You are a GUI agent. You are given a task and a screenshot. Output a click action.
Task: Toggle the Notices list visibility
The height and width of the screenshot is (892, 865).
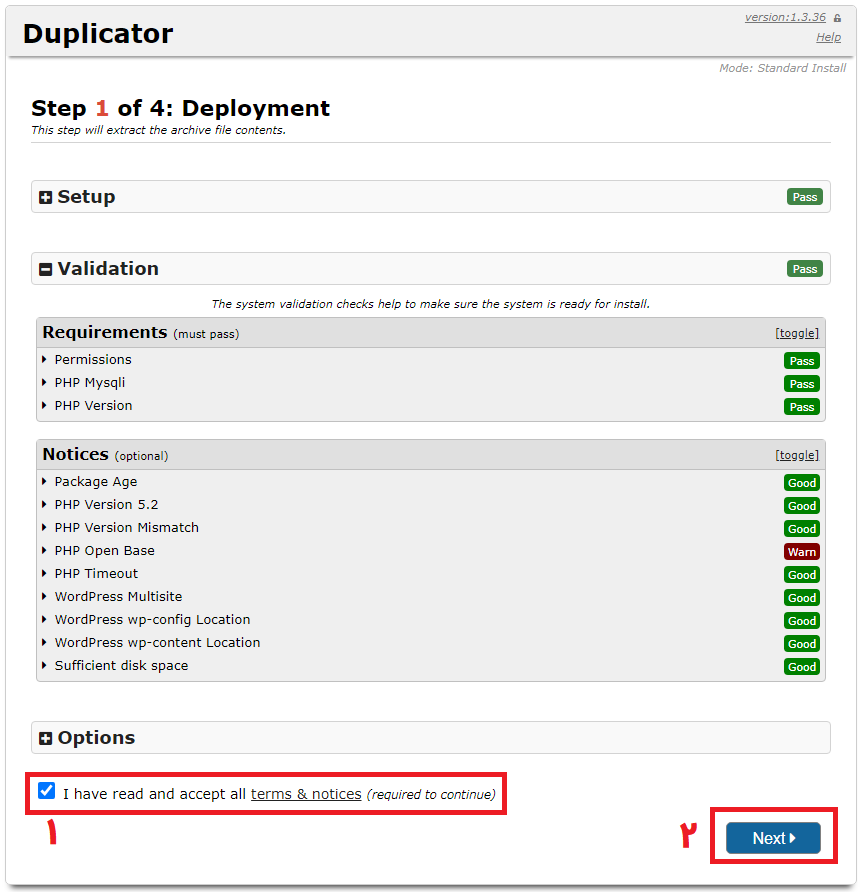[x=796, y=455]
